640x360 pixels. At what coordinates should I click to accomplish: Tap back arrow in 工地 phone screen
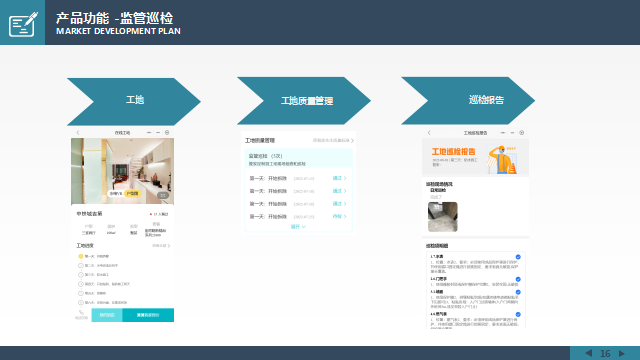click(x=78, y=133)
